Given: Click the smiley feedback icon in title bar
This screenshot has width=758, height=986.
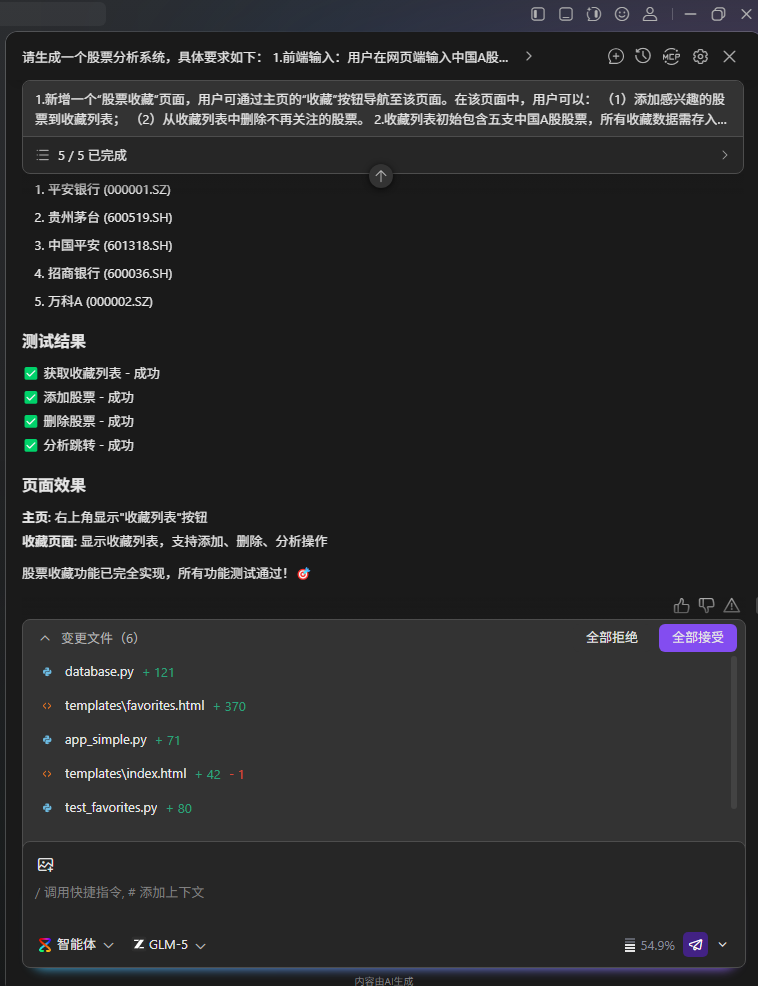Looking at the screenshot, I should pos(622,14).
